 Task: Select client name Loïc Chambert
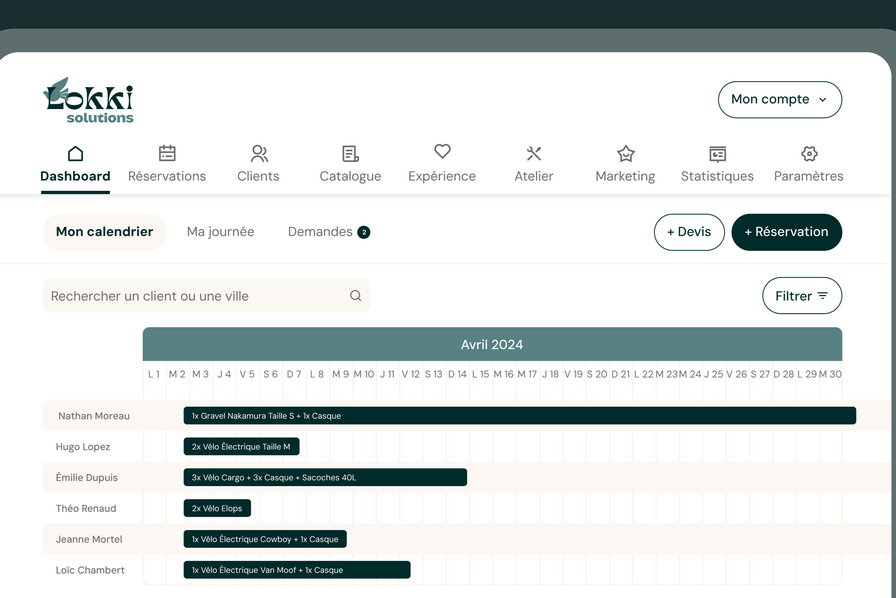(90, 571)
